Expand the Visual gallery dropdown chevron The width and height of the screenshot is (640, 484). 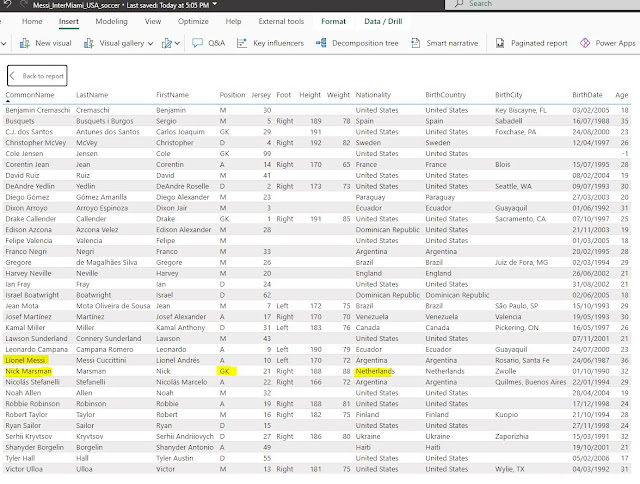pyautogui.click(x=150, y=44)
